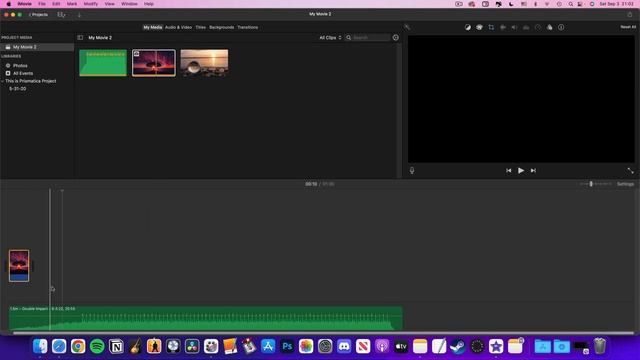
Task: Skip to the previous clip
Action: [509, 171]
